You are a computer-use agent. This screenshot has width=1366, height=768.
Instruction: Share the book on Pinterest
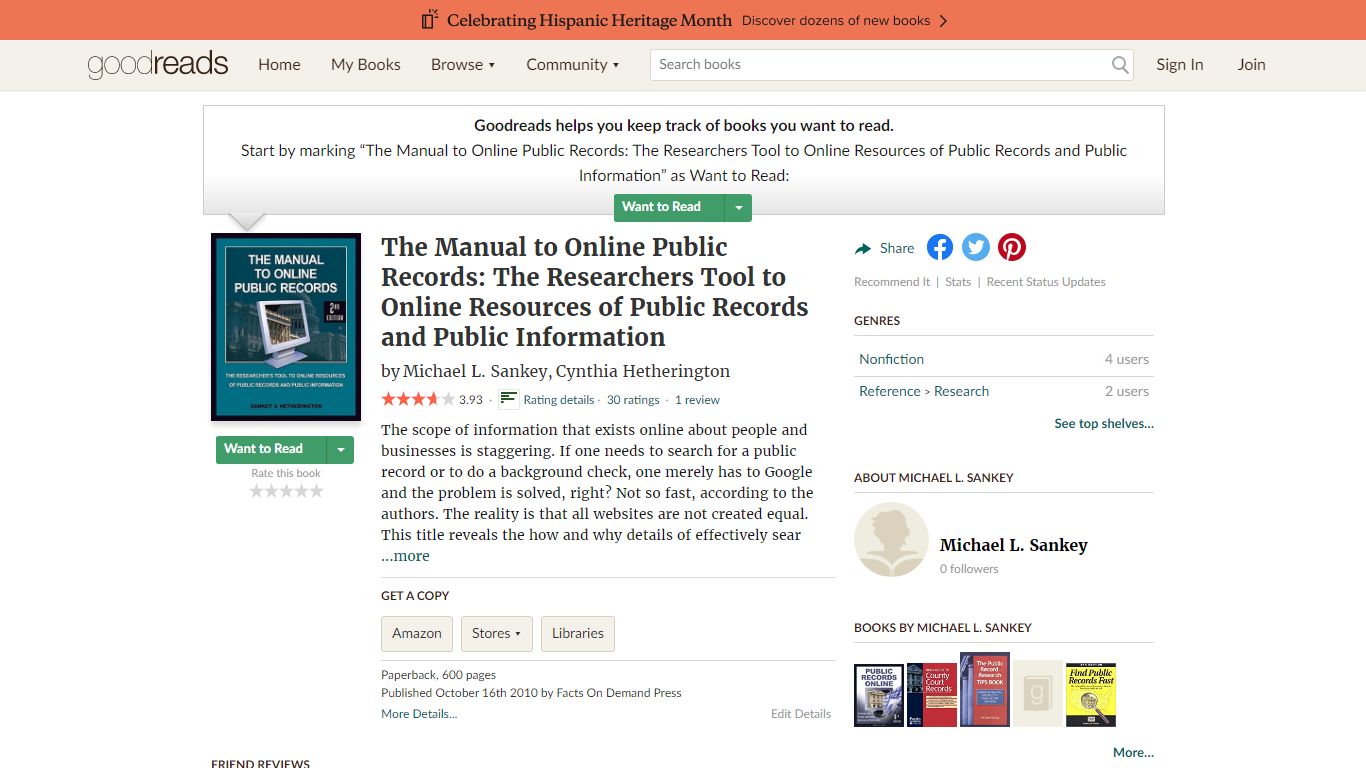(x=1012, y=247)
